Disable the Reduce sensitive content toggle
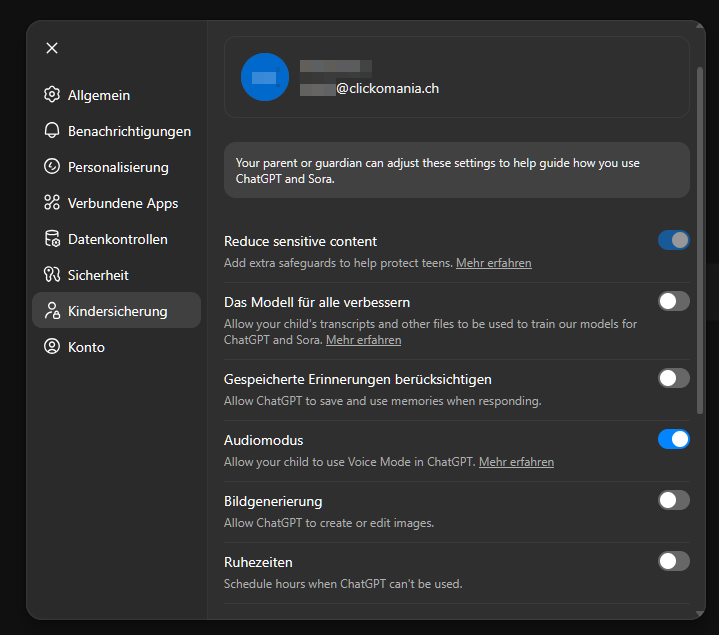 click(673, 240)
